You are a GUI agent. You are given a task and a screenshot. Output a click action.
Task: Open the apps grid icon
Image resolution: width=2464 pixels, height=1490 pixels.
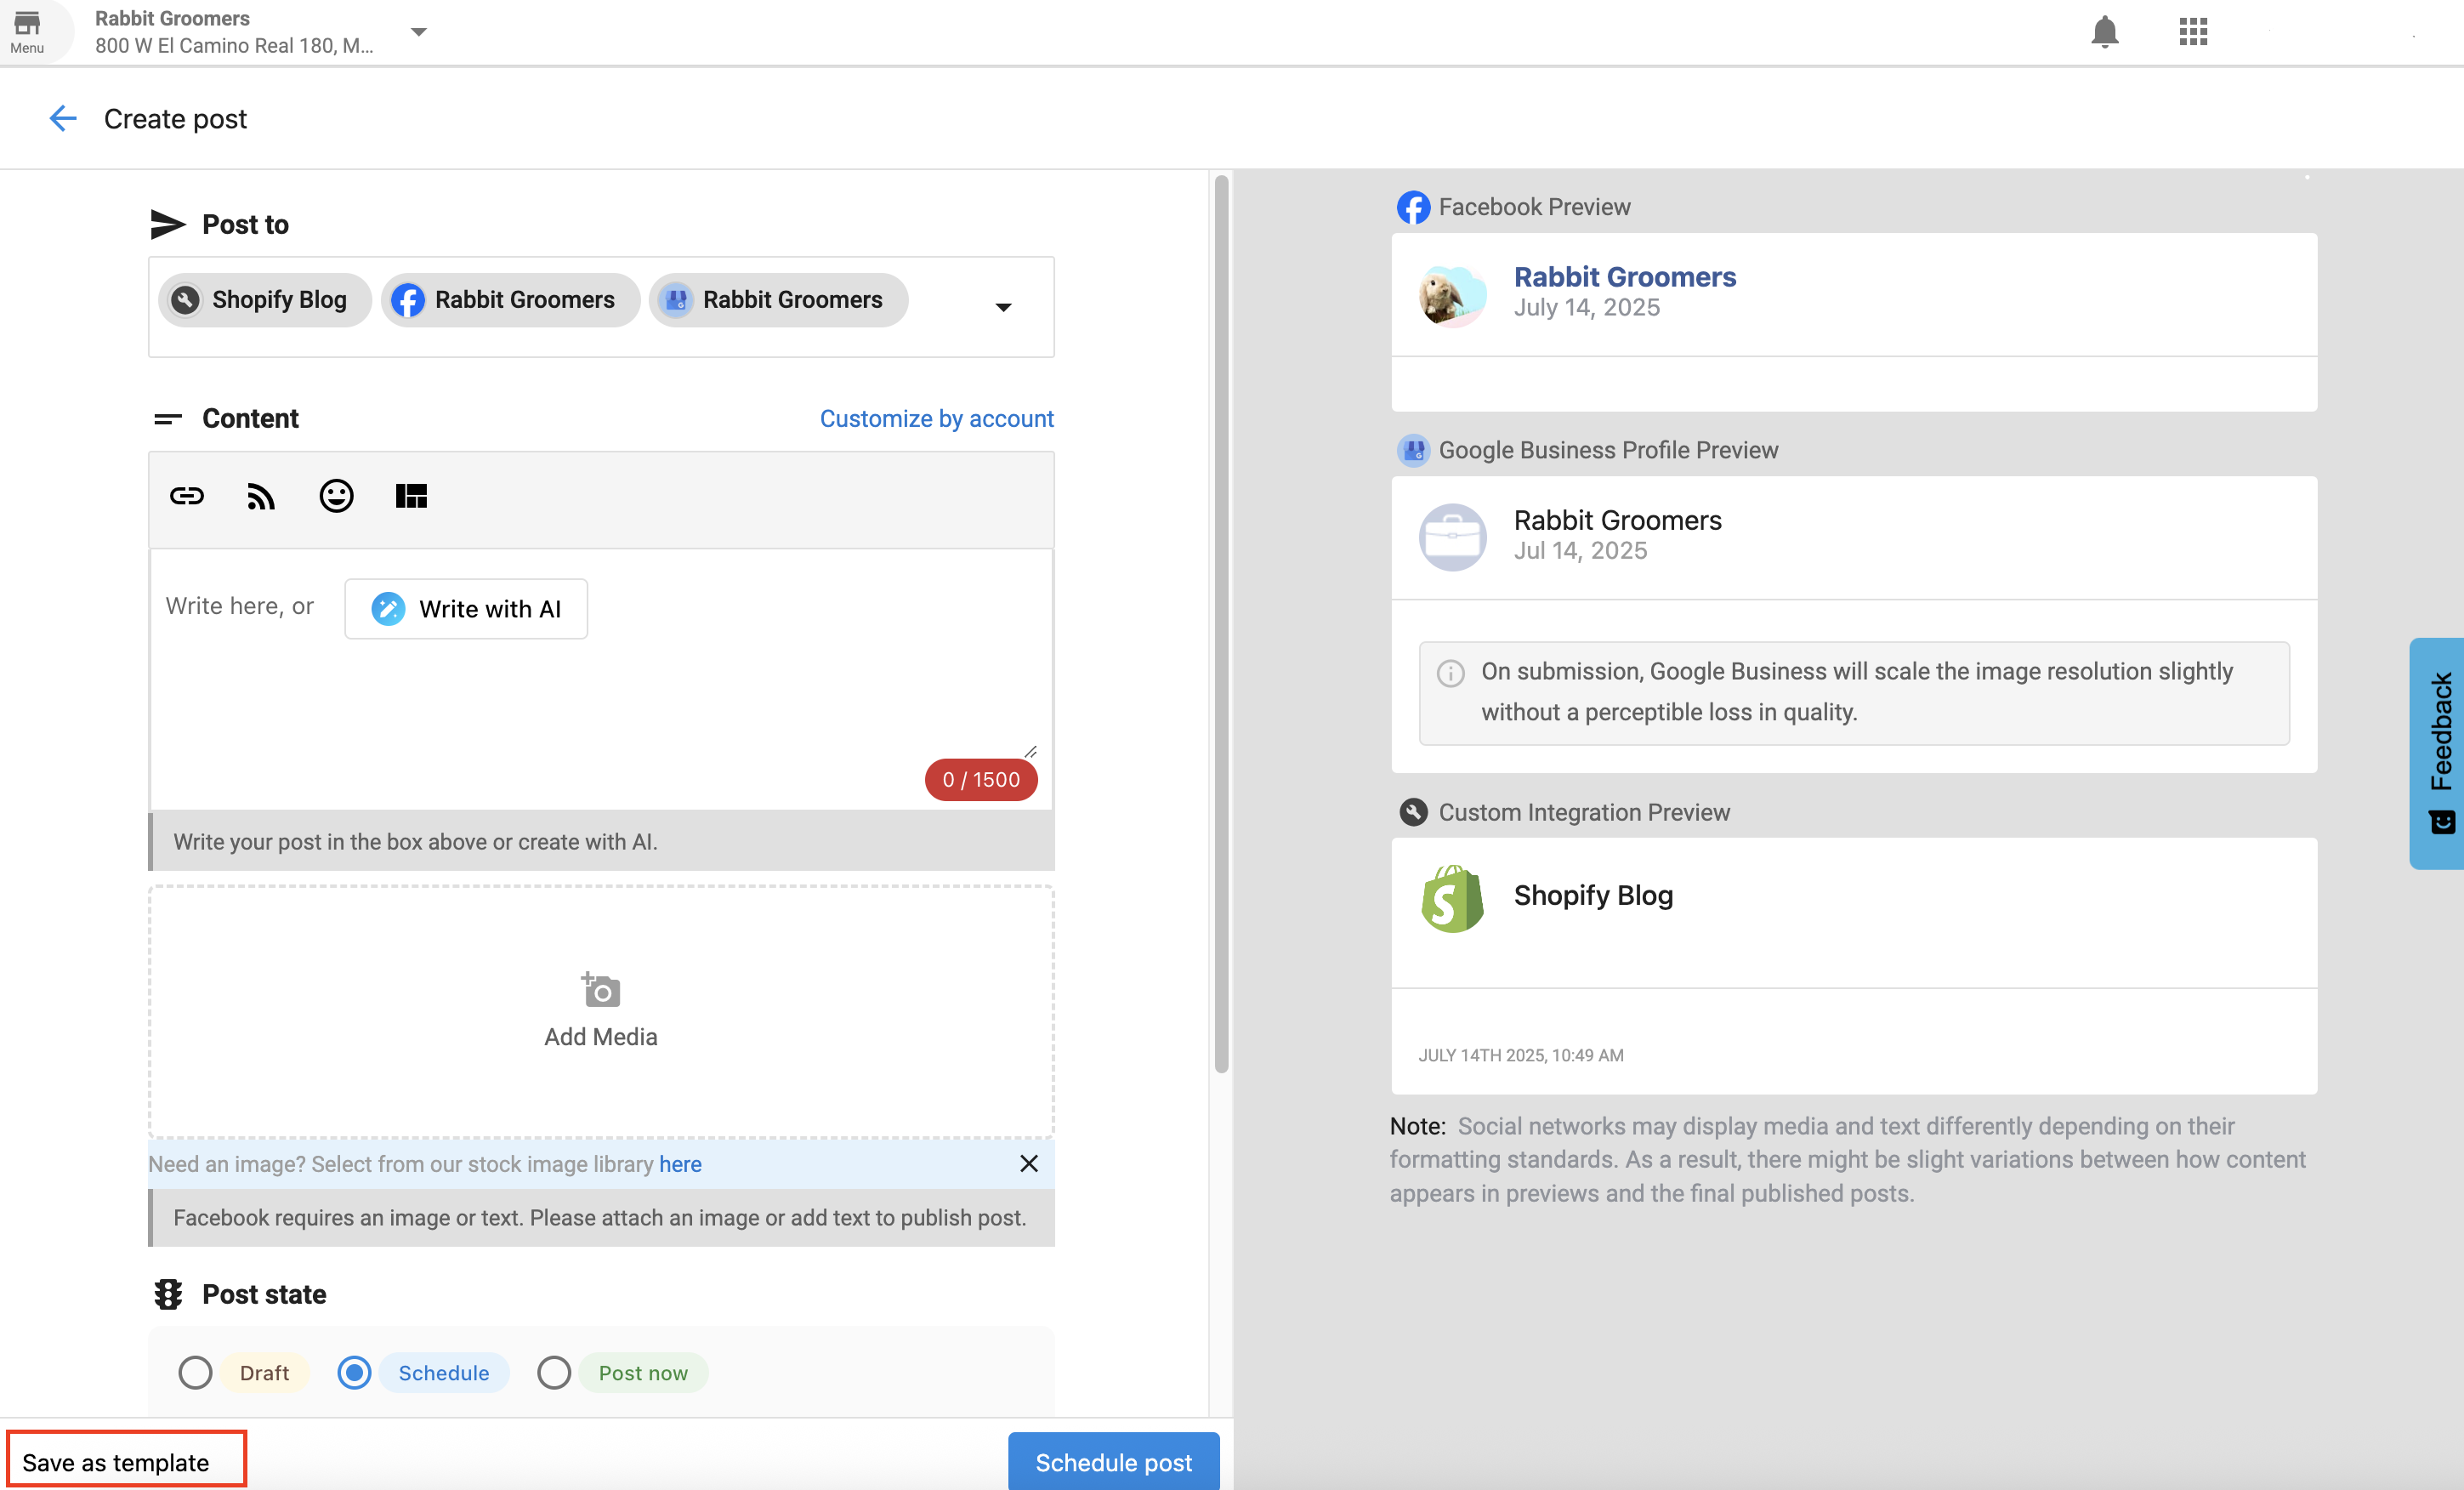tap(2192, 31)
